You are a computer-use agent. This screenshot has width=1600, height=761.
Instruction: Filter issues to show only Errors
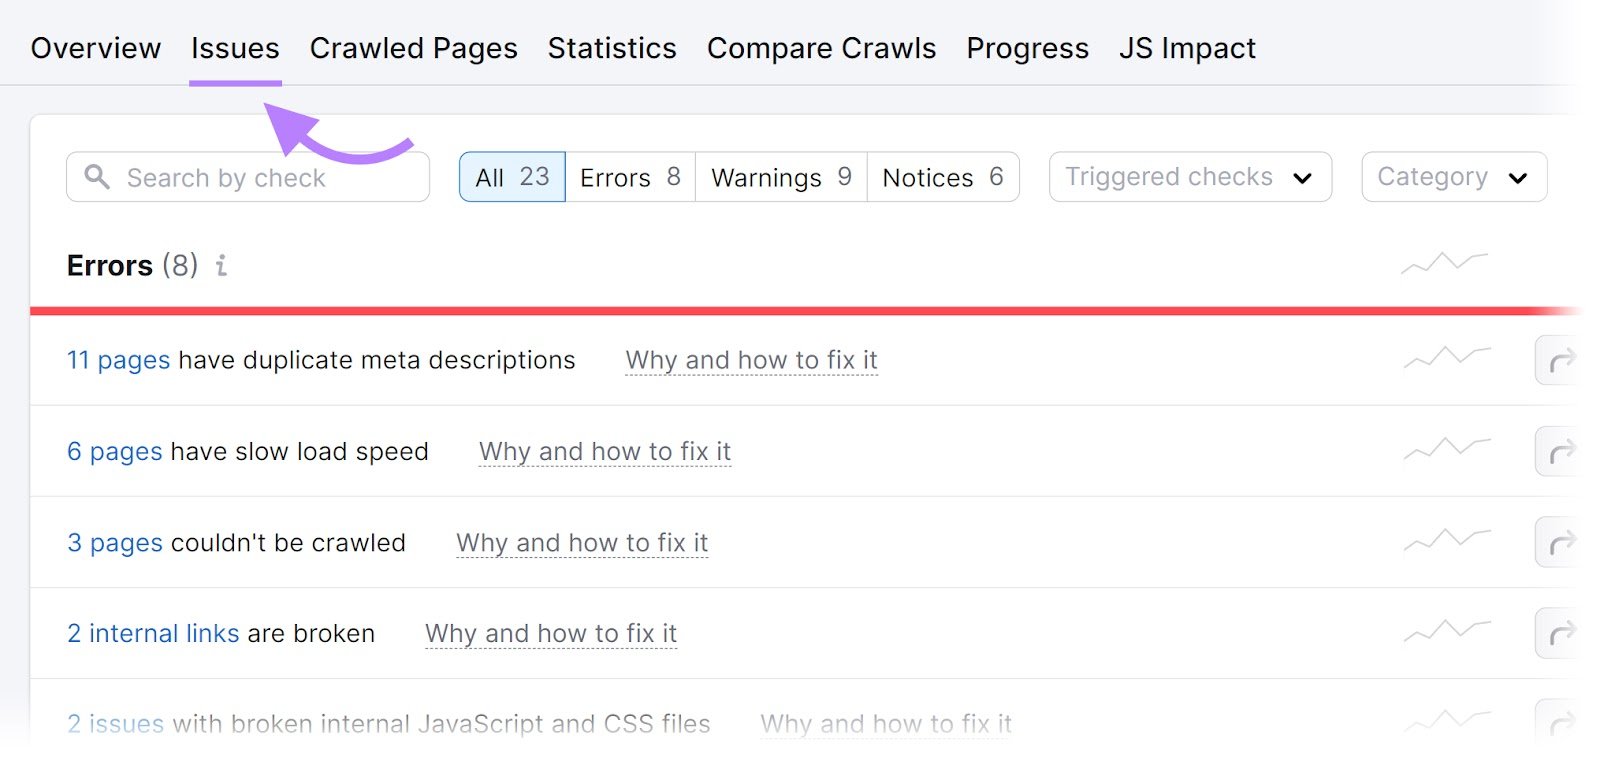(x=630, y=177)
